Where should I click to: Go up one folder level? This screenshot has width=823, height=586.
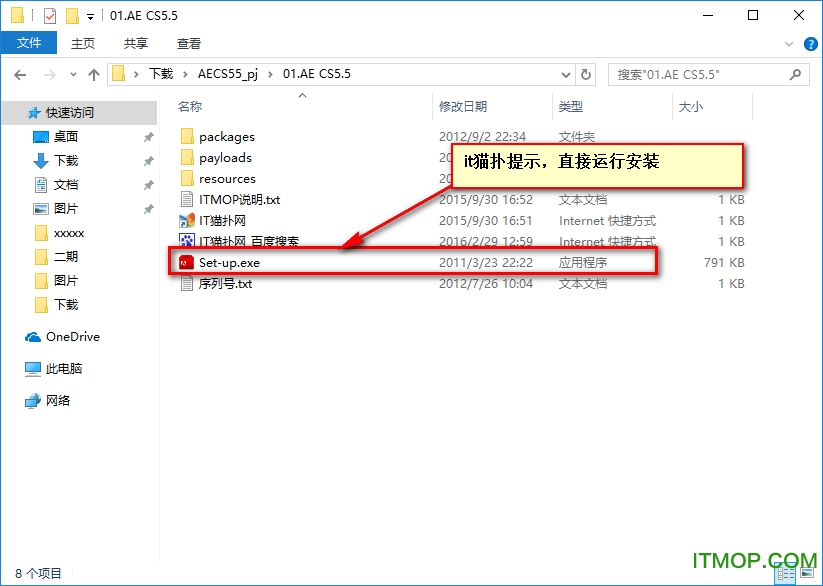pos(94,75)
